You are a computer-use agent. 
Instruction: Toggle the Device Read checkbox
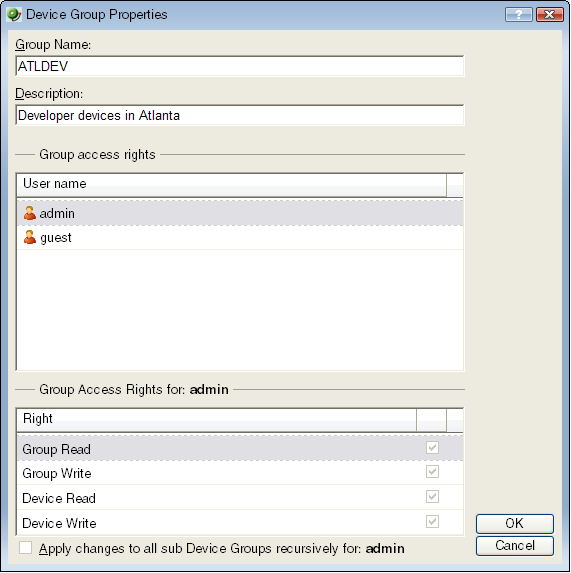[432, 497]
